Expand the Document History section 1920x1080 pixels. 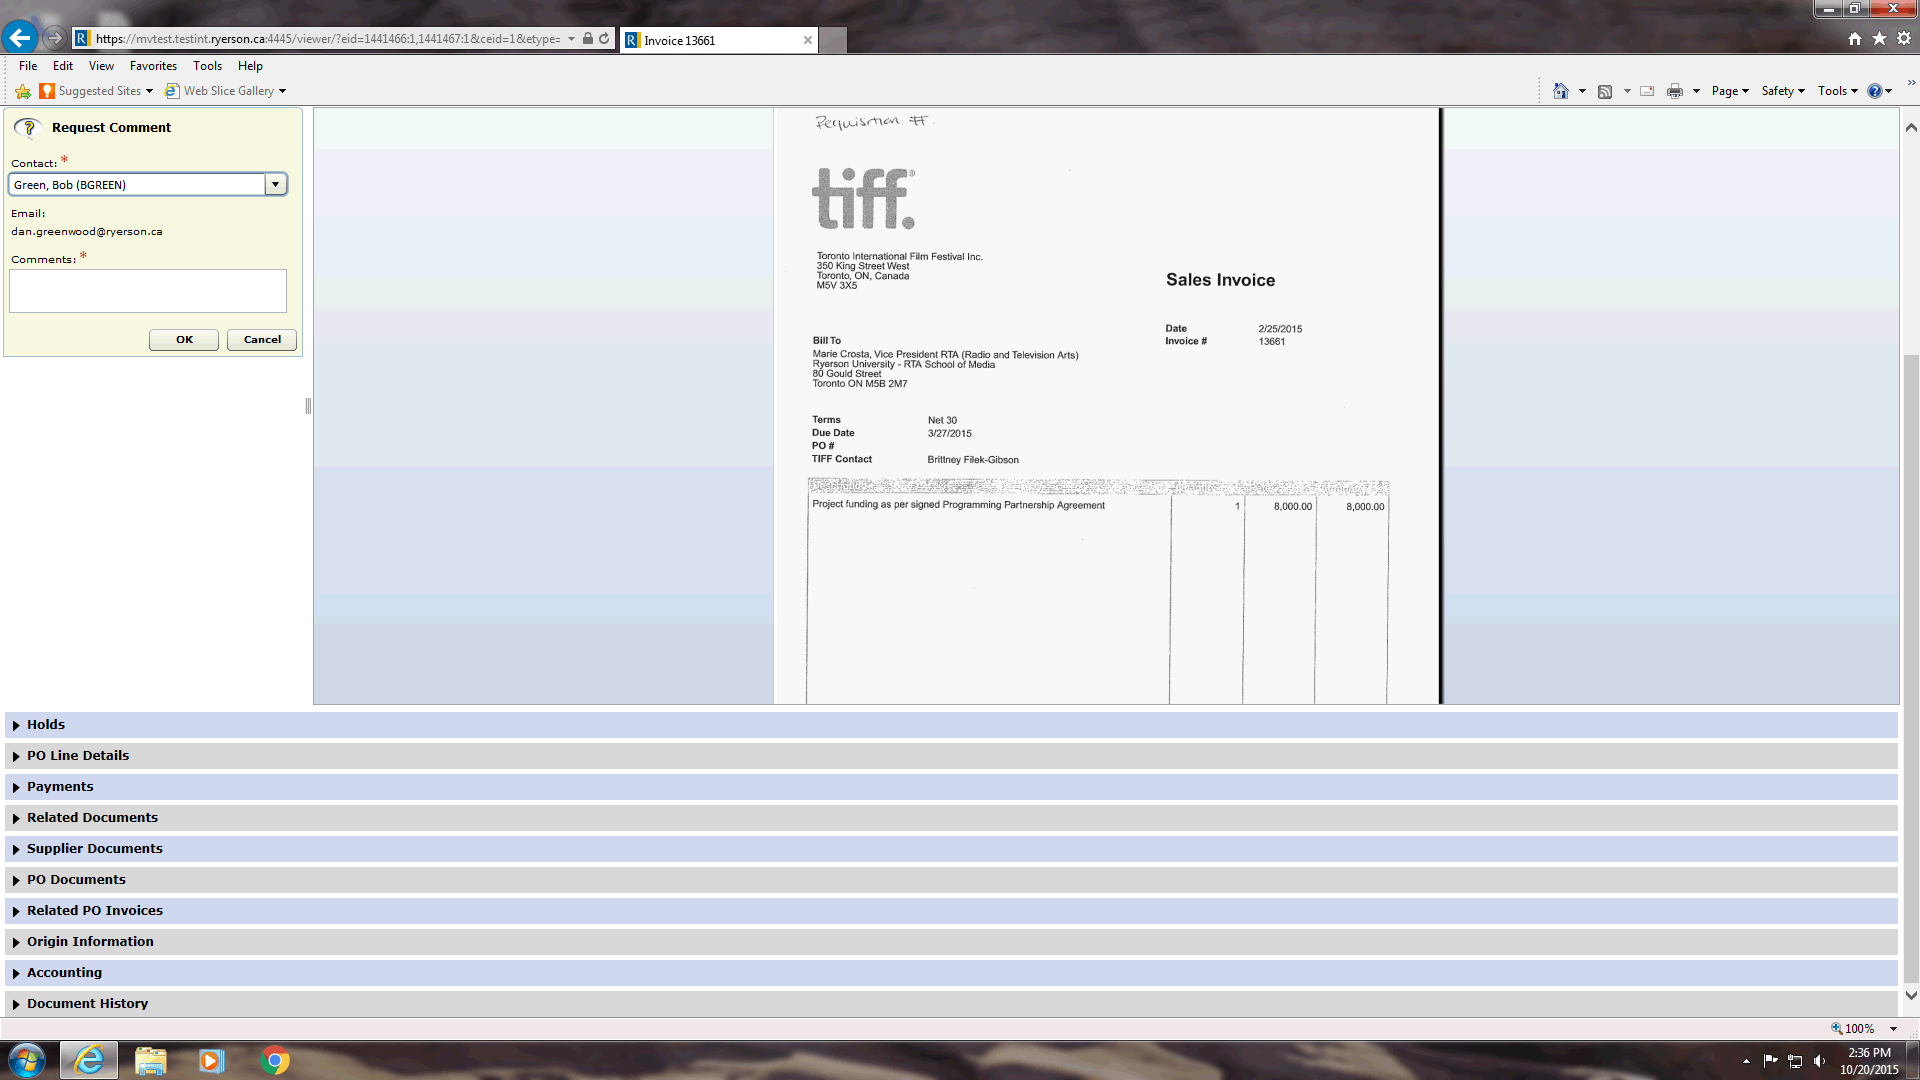click(x=87, y=1004)
